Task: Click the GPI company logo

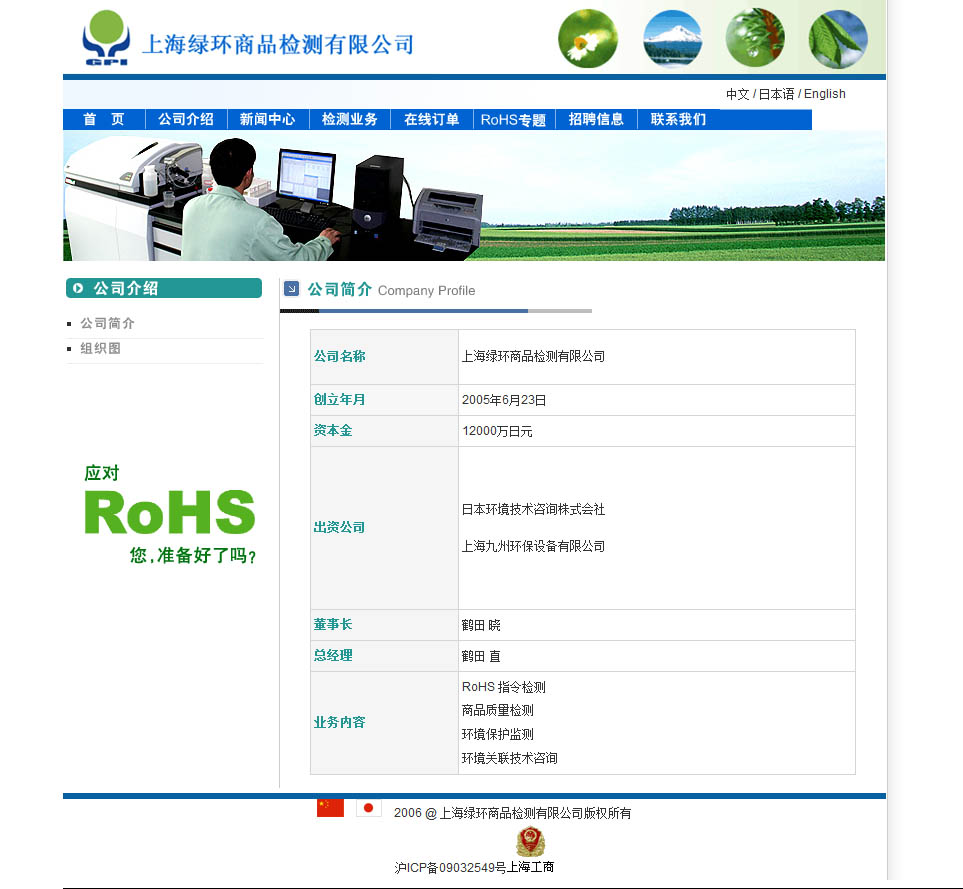Action: (x=106, y=38)
